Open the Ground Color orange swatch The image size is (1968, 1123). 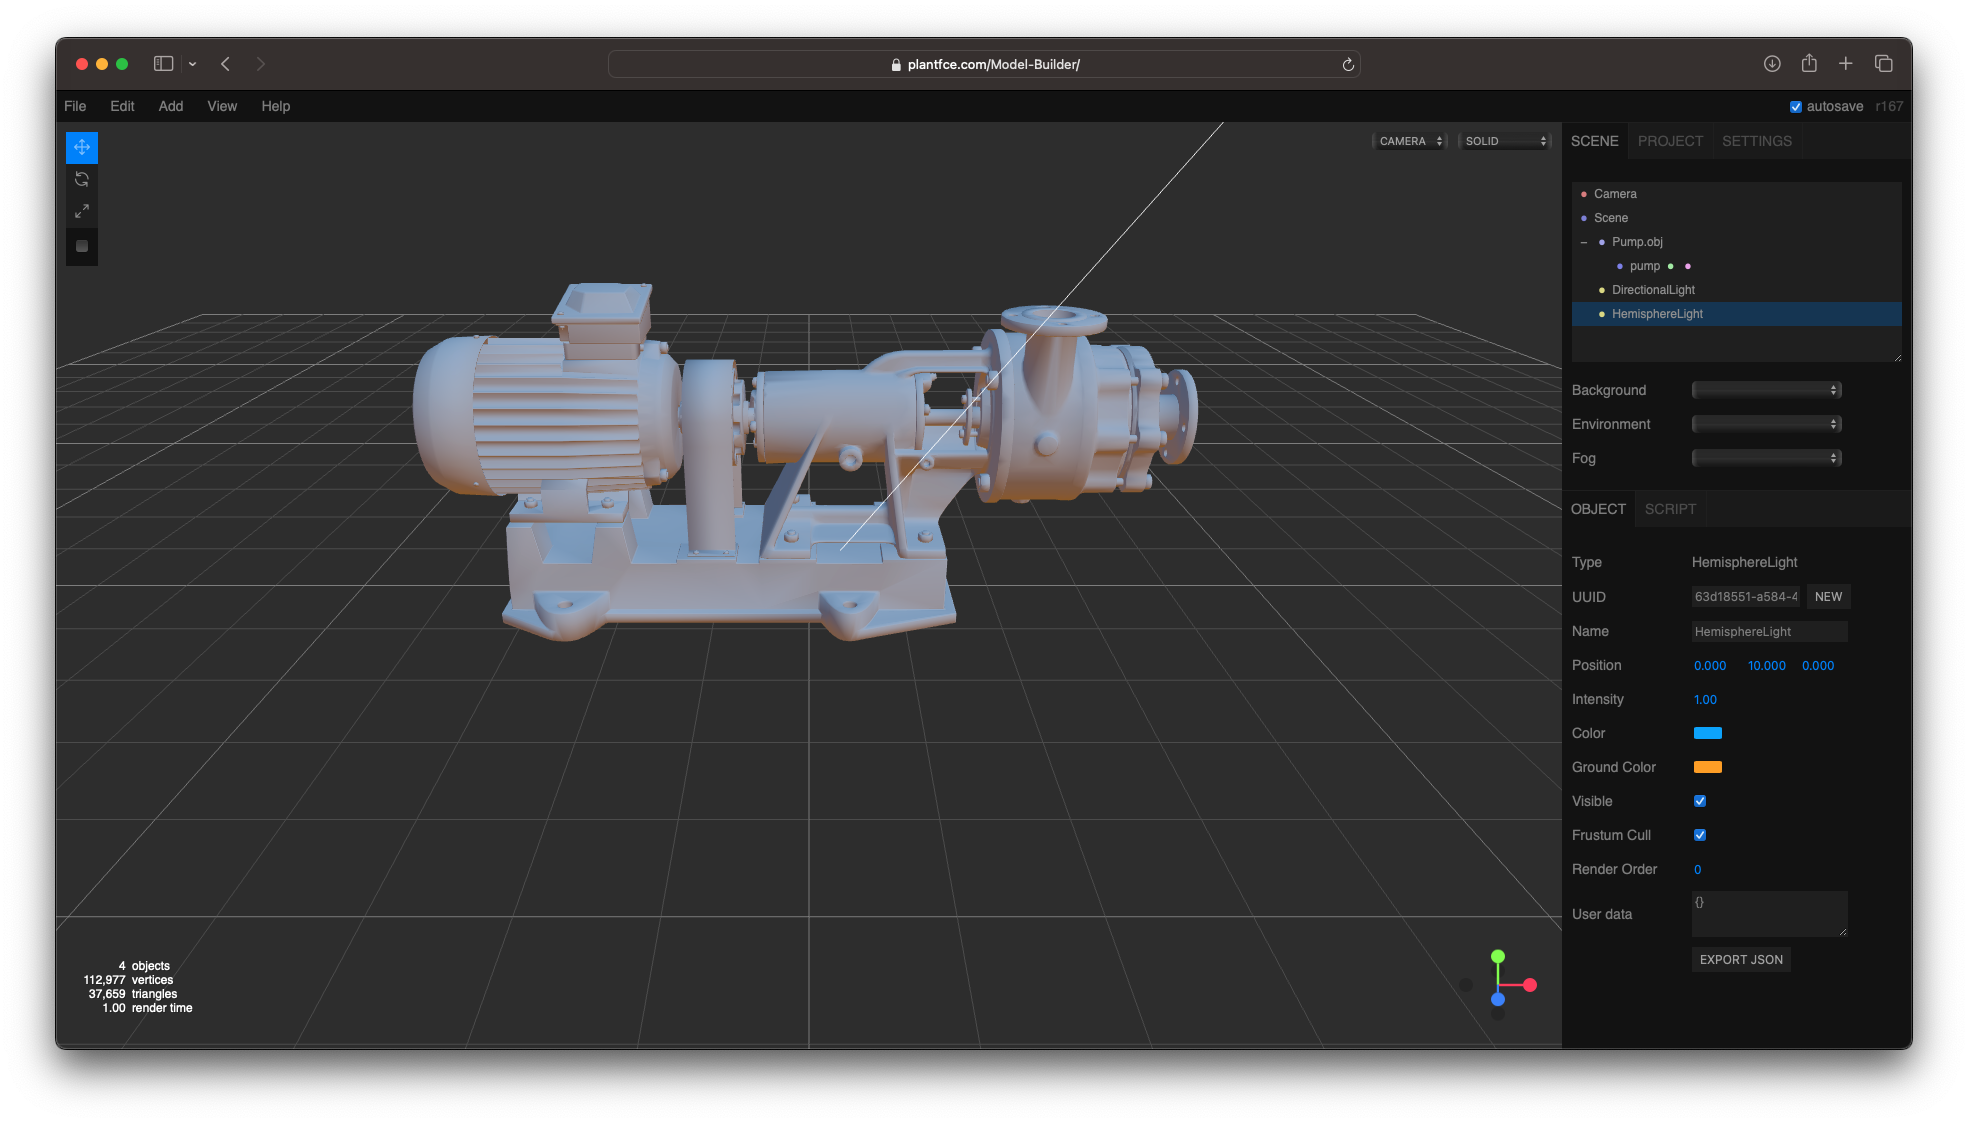(x=1707, y=767)
